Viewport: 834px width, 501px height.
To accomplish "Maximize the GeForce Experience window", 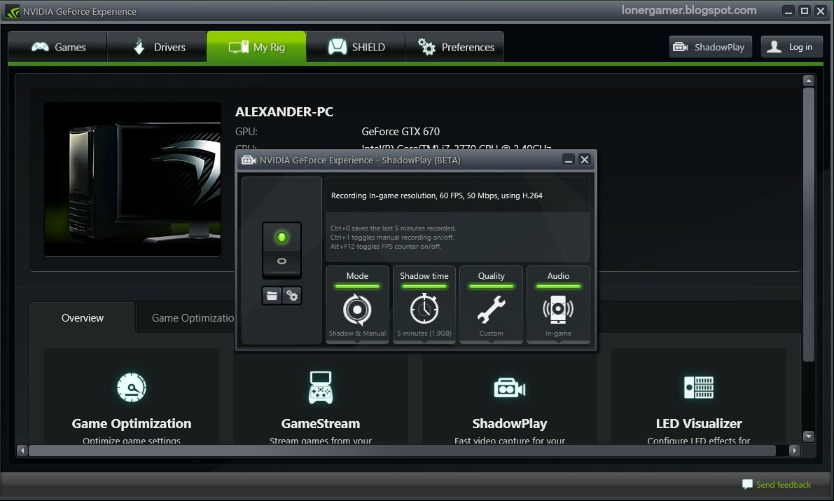I will coord(805,11).
